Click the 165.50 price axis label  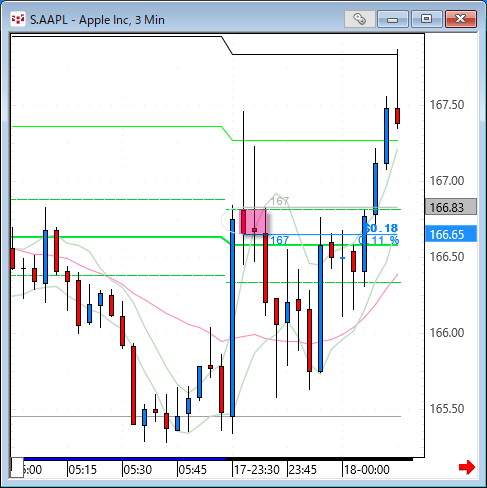[x=447, y=409]
